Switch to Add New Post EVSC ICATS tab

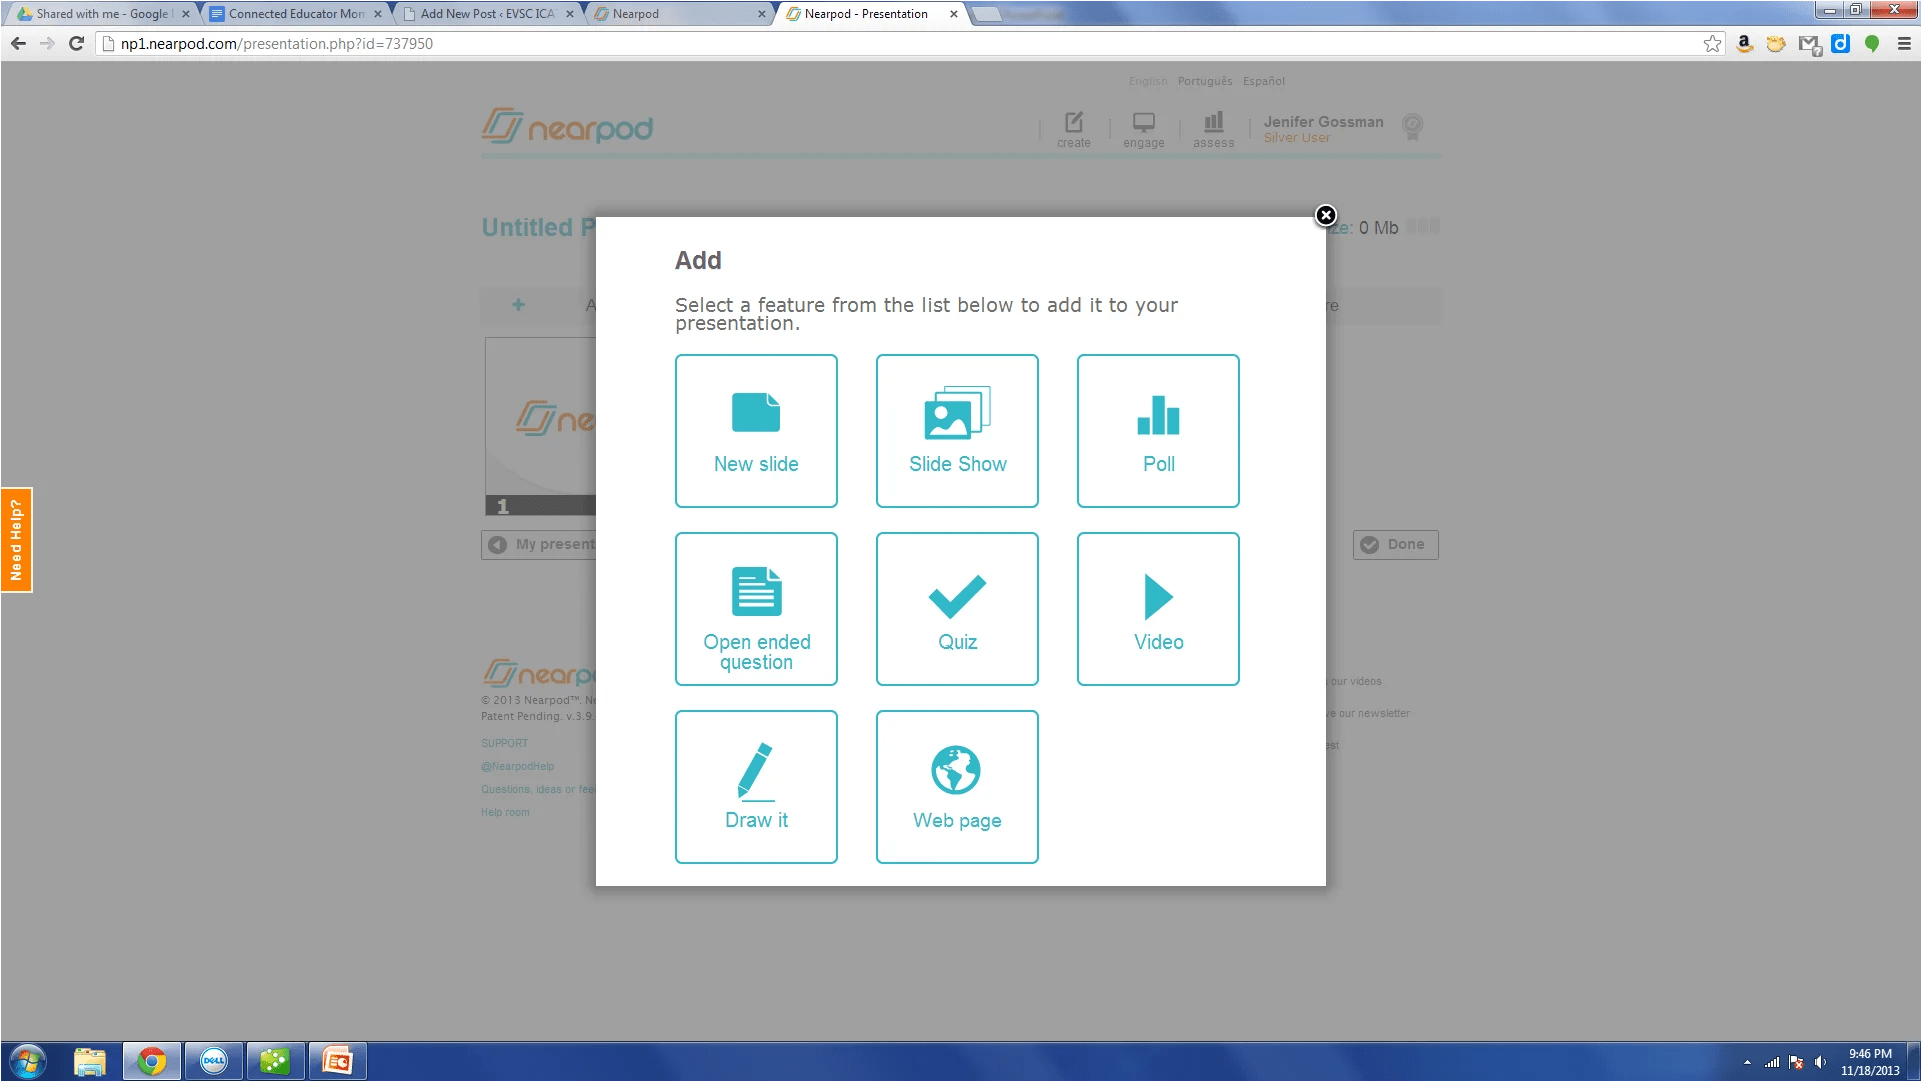(487, 14)
